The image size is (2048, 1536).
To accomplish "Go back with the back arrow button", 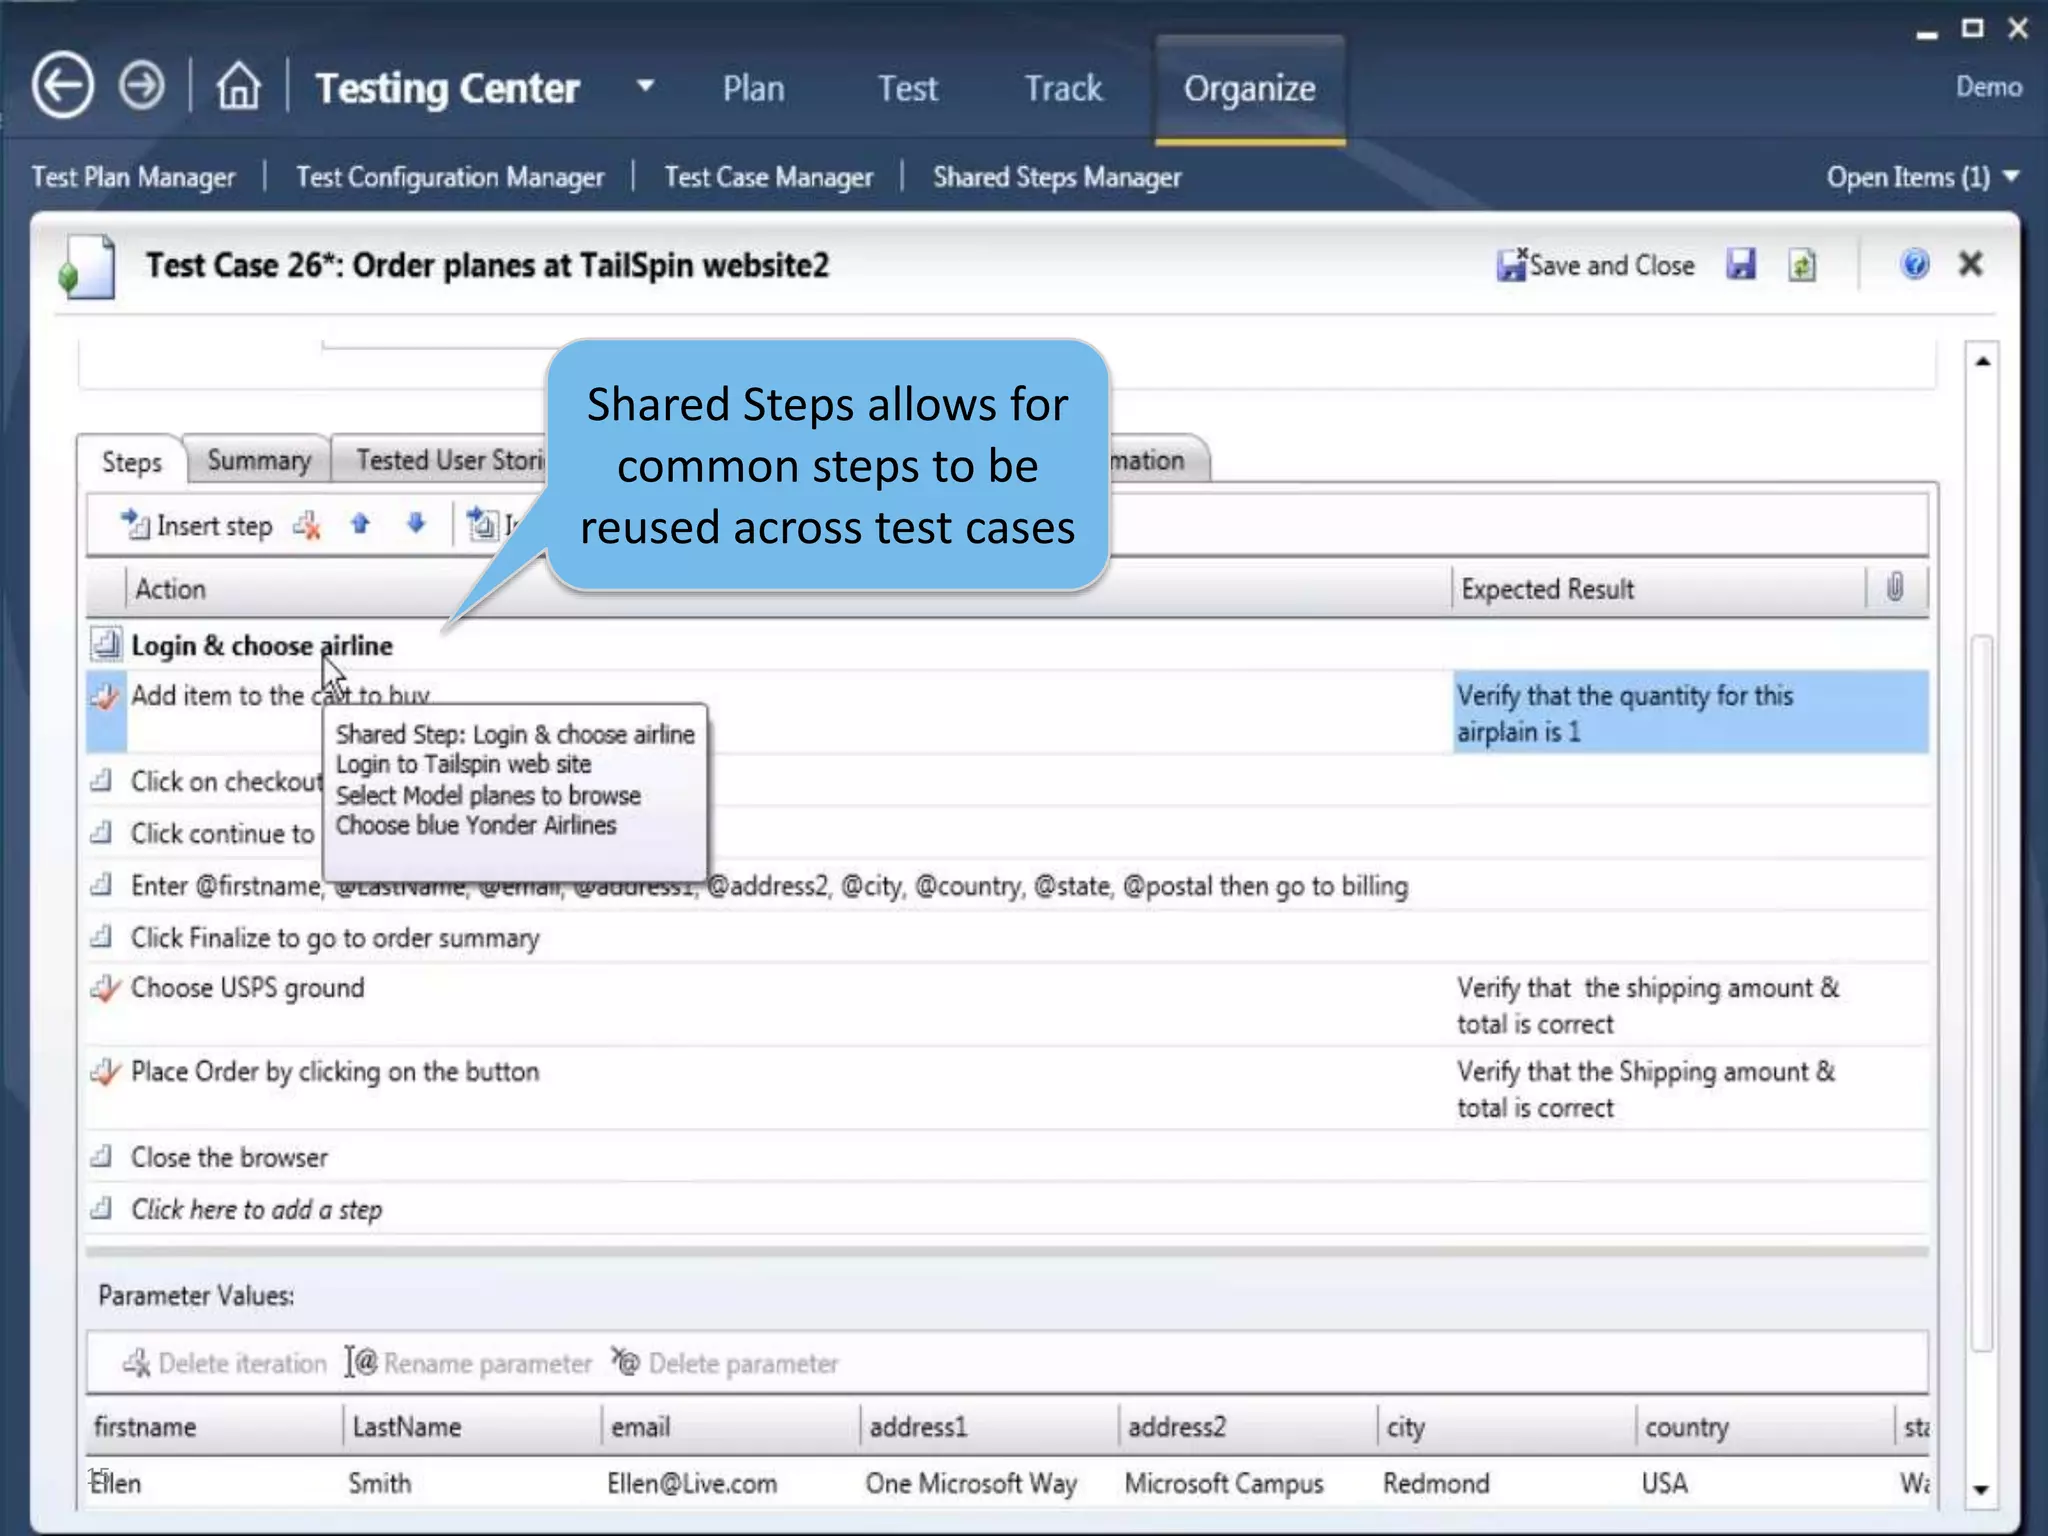I will [x=62, y=86].
